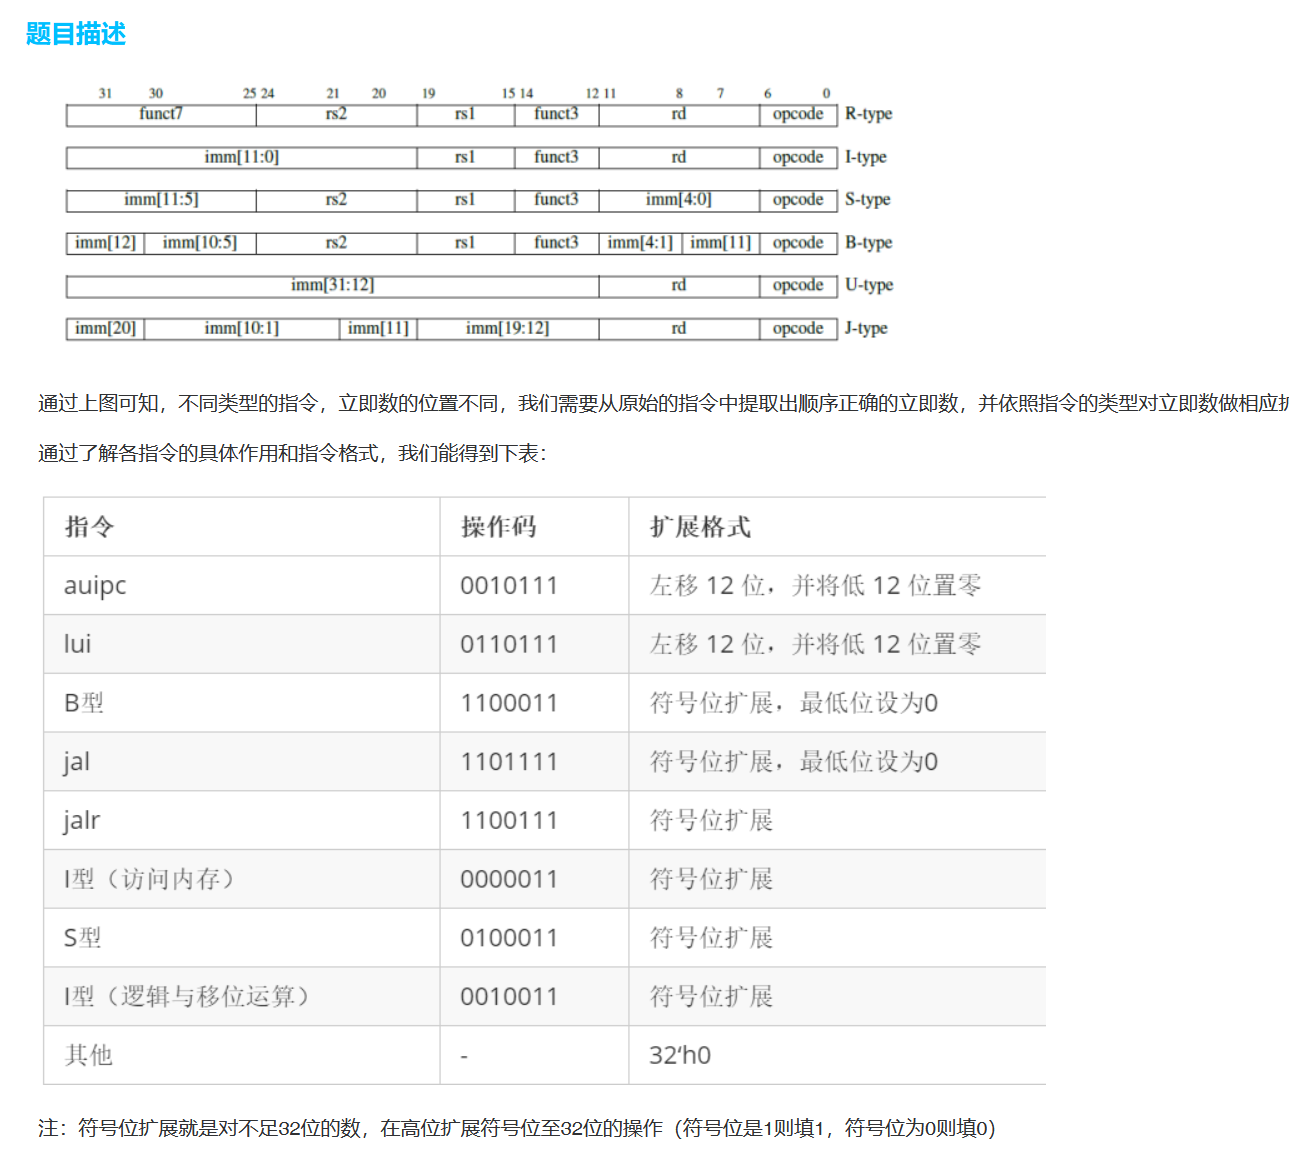1289x1154 pixels.
Task: Click the 32'h0 cell in the last row
Action: (680, 1056)
